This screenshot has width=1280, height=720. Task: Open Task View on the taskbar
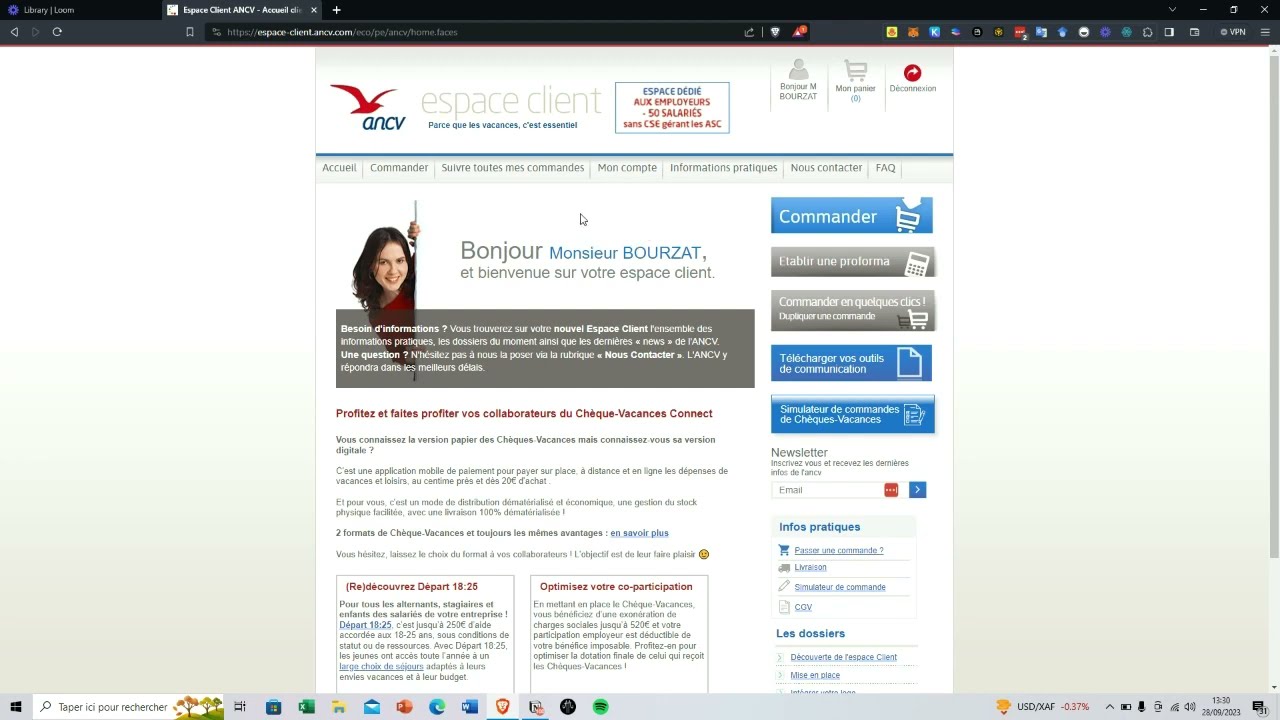[x=240, y=707]
